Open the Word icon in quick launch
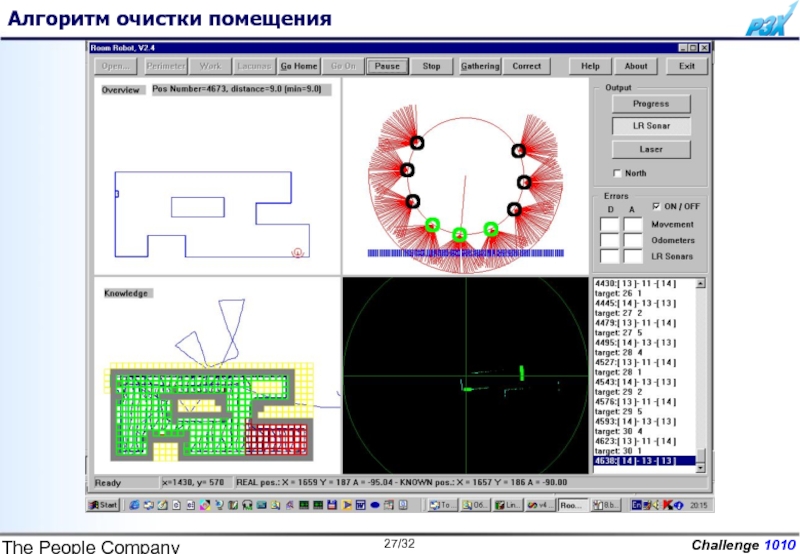 (360, 505)
